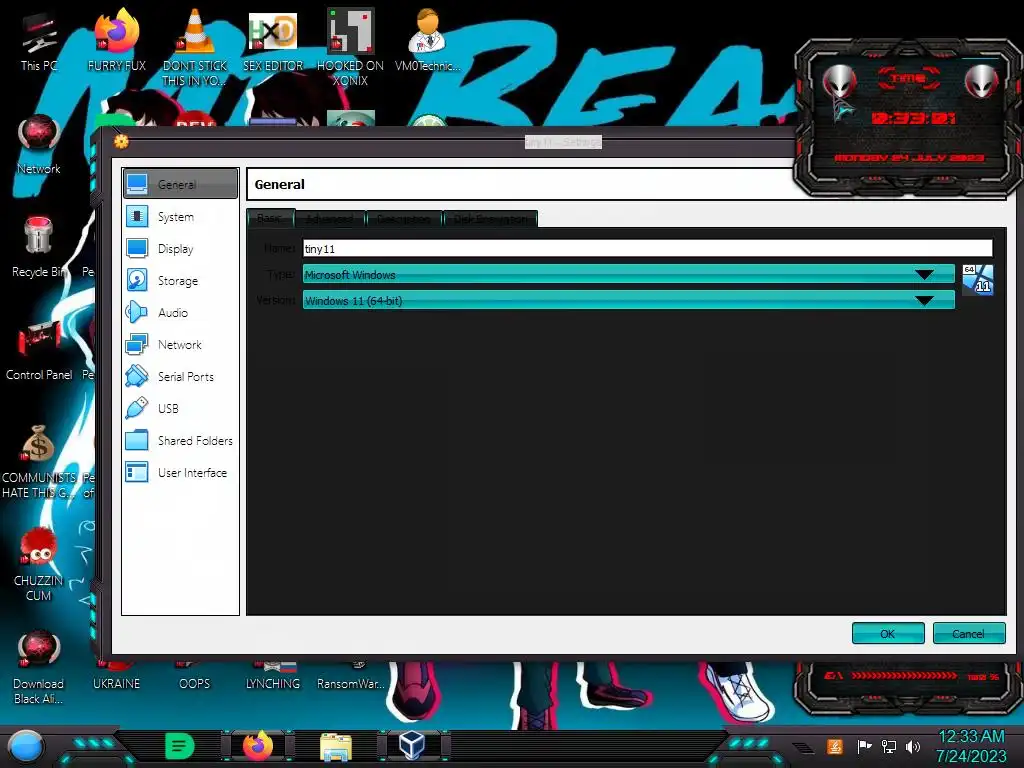1024x768 pixels.
Task: Select the Download Black Ali desktop icon
Action: [x=39, y=668]
